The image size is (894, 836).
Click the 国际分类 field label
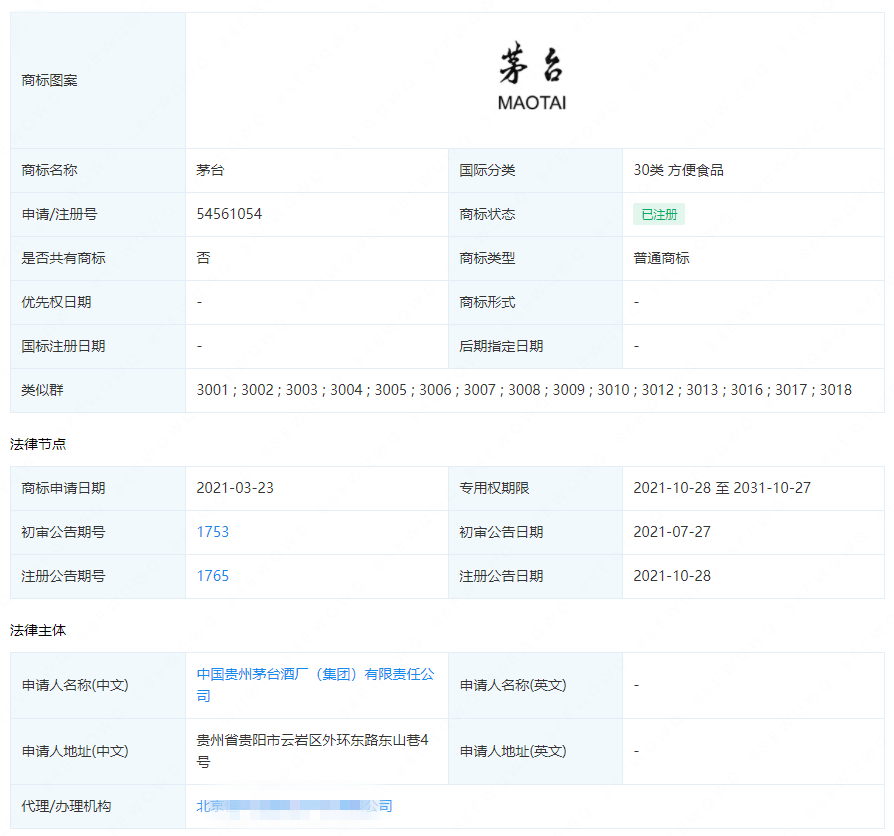[487, 170]
